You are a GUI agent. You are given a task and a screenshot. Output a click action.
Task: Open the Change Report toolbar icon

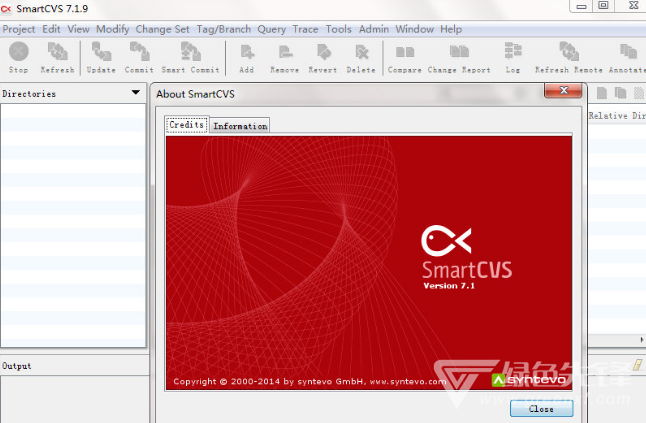[x=459, y=56]
